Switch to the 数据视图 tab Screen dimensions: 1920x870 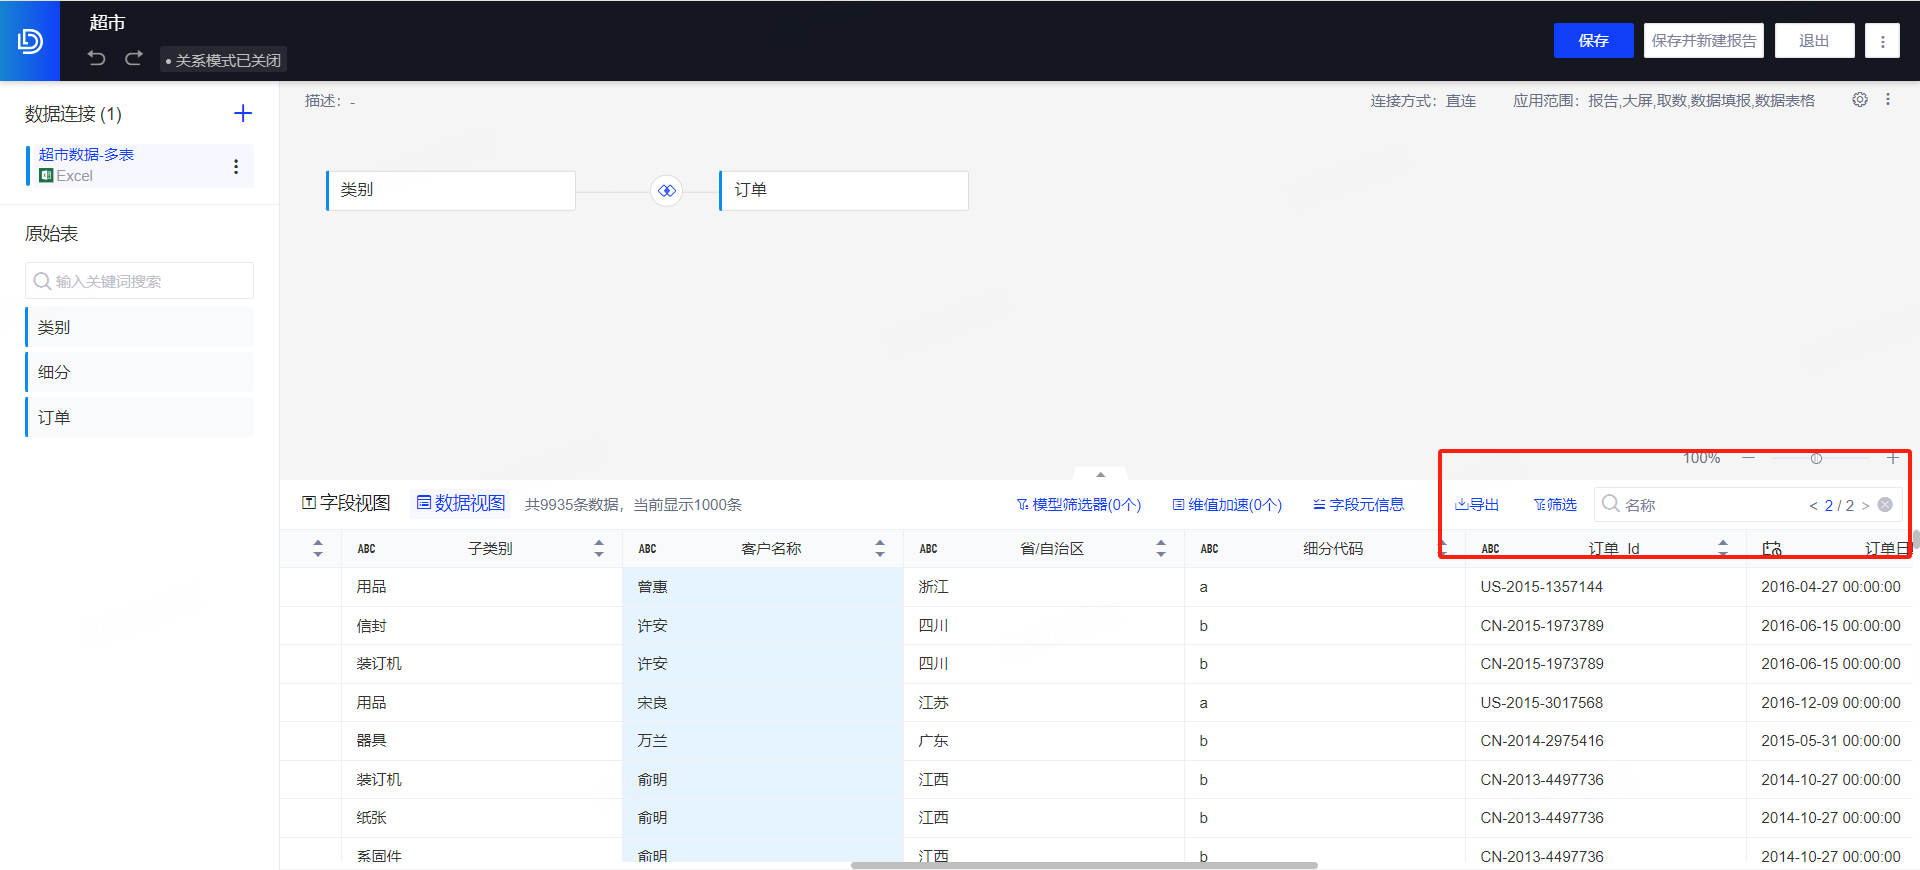click(461, 504)
